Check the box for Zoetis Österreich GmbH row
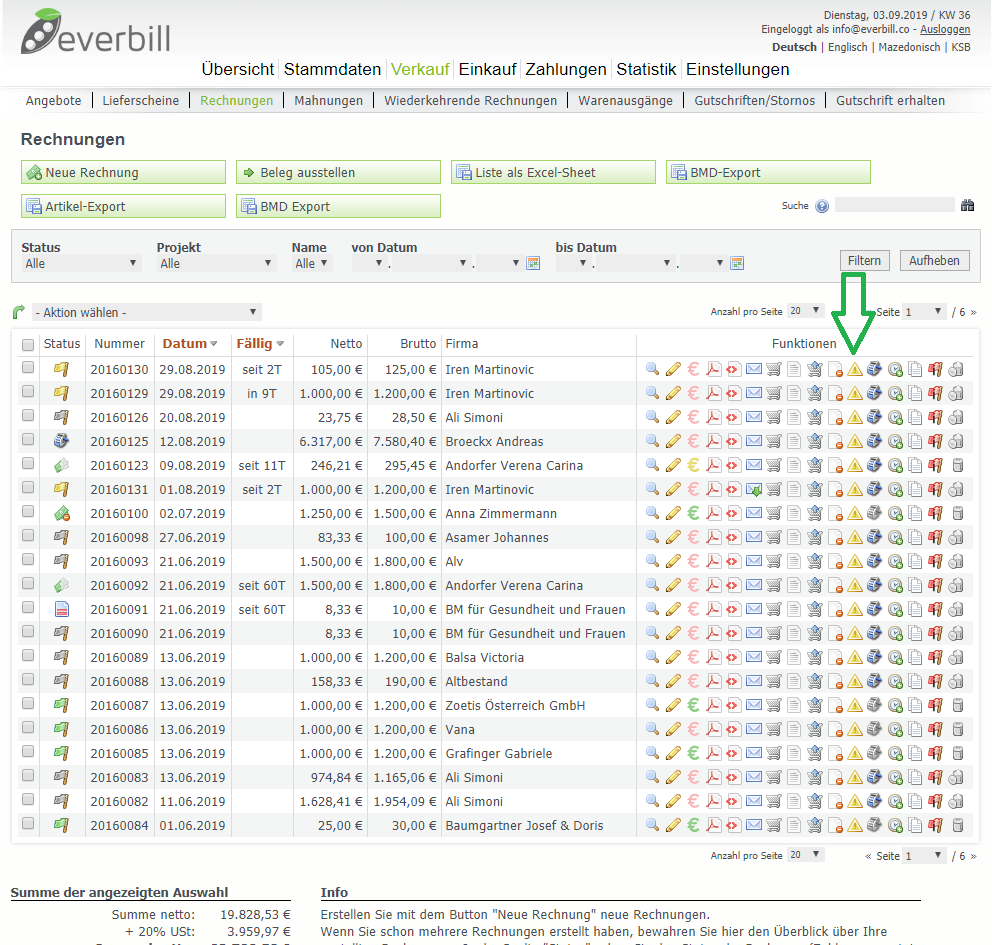Image resolution: width=992 pixels, height=945 pixels. coord(28,704)
